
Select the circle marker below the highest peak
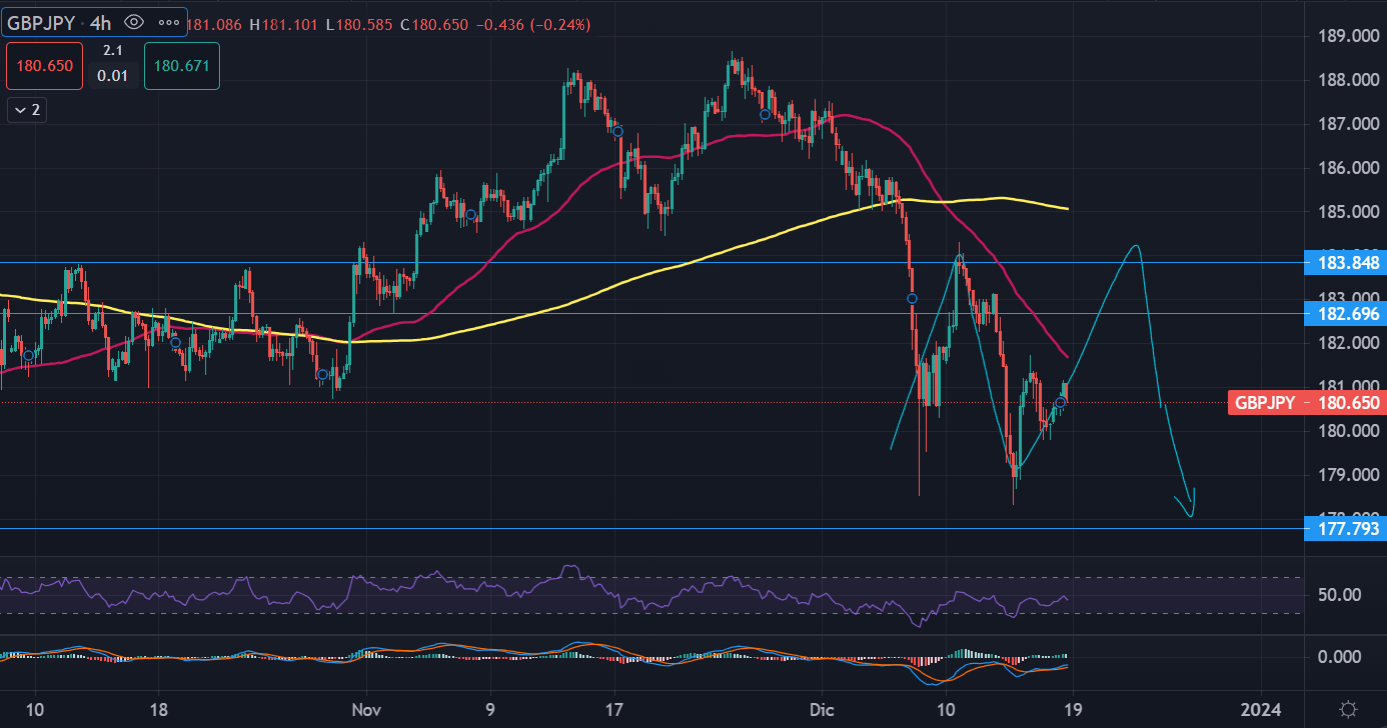[x=764, y=115]
